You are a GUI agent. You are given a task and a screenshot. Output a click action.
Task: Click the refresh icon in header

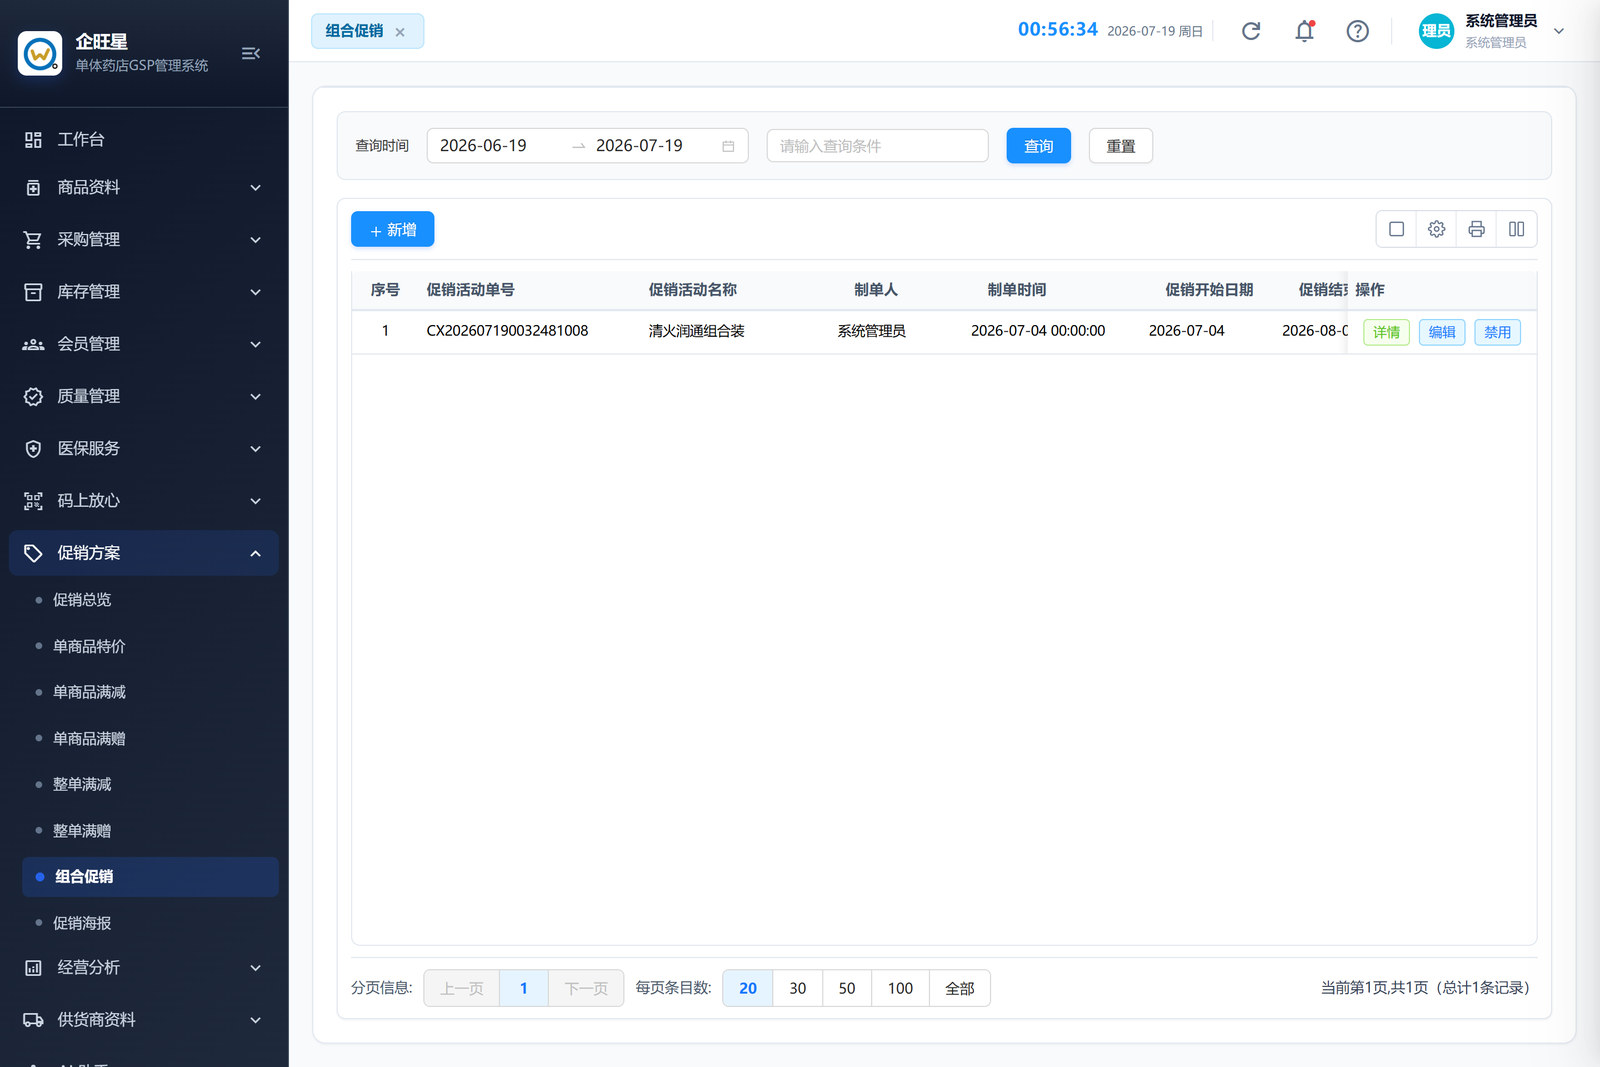point(1251,31)
